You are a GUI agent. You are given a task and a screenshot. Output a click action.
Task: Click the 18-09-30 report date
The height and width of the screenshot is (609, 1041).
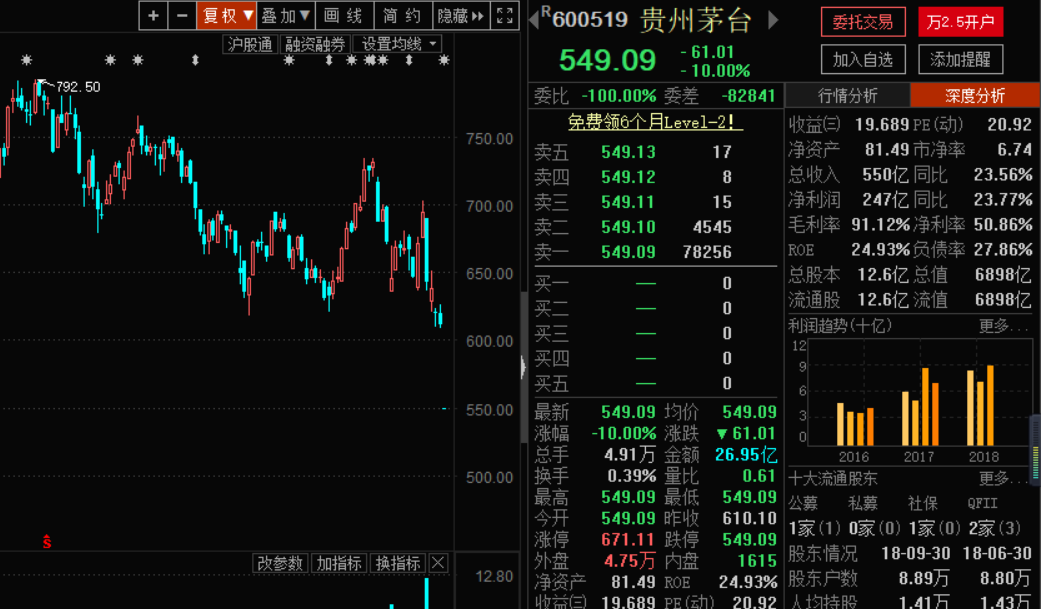(x=916, y=554)
